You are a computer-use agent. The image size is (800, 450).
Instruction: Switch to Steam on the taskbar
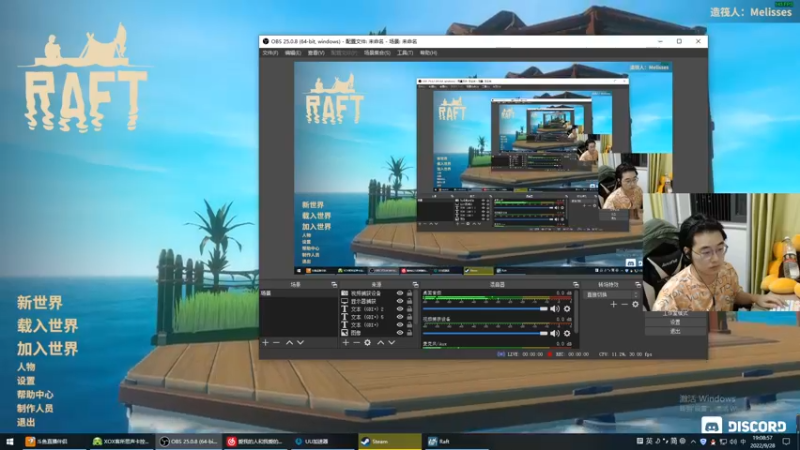pos(389,441)
